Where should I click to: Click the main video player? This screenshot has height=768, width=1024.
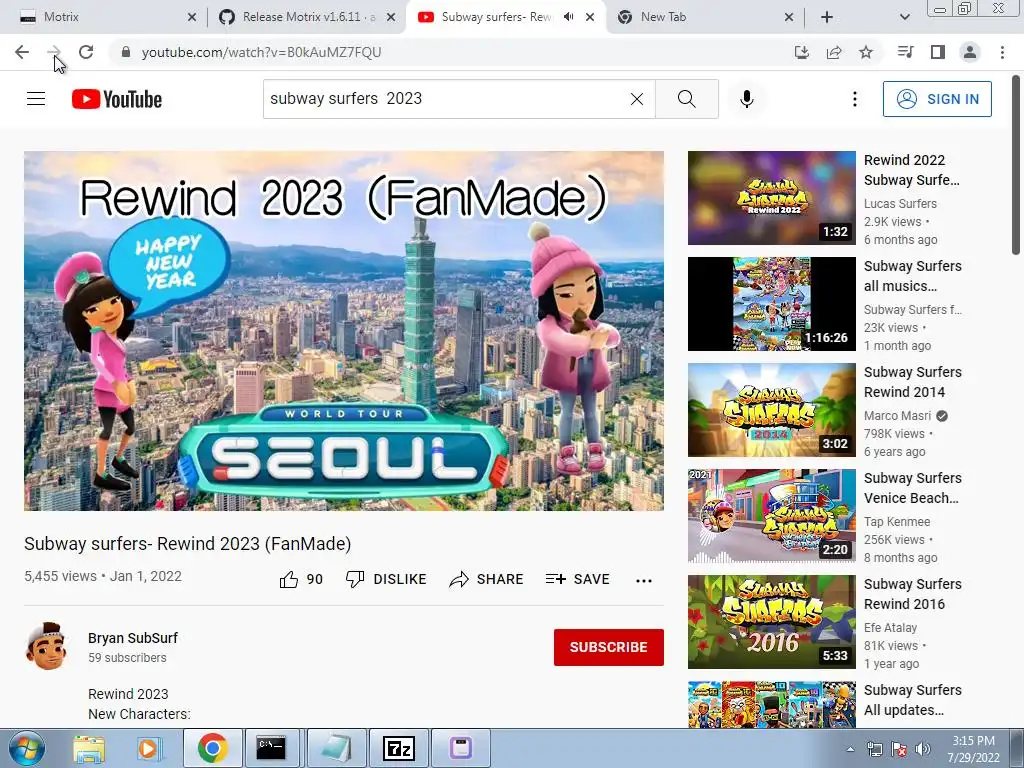[344, 330]
